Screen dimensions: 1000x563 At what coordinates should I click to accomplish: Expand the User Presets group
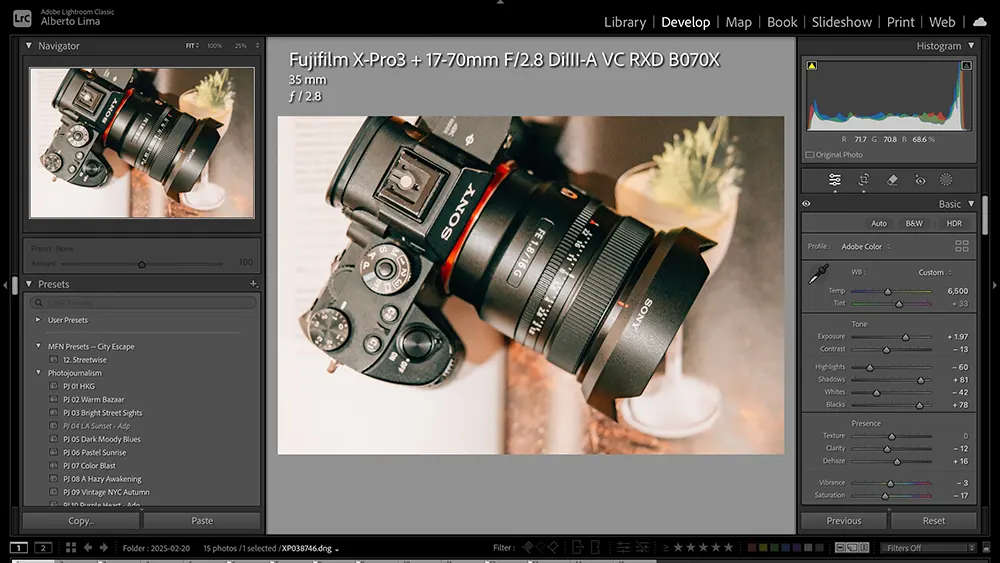tap(38, 319)
